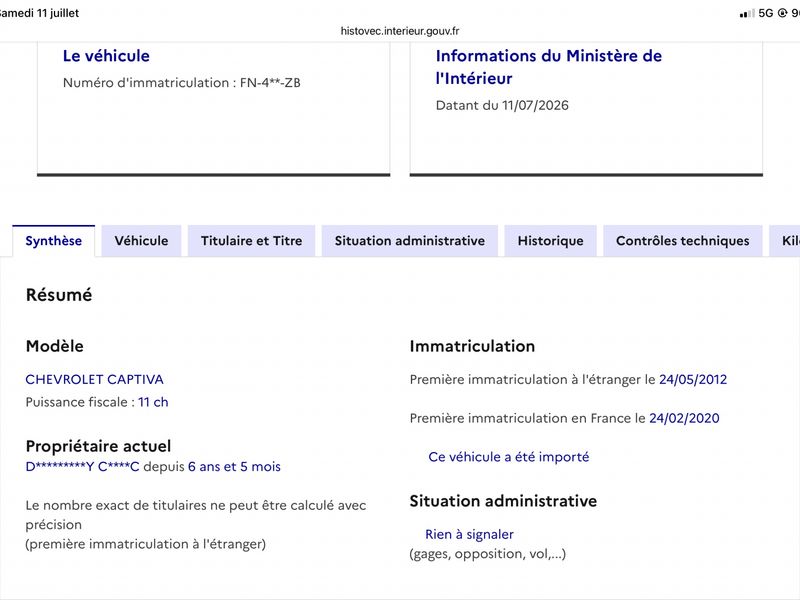
Task: Click the Informations du Ministère de l'Intérieur heading
Action: click(548, 67)
